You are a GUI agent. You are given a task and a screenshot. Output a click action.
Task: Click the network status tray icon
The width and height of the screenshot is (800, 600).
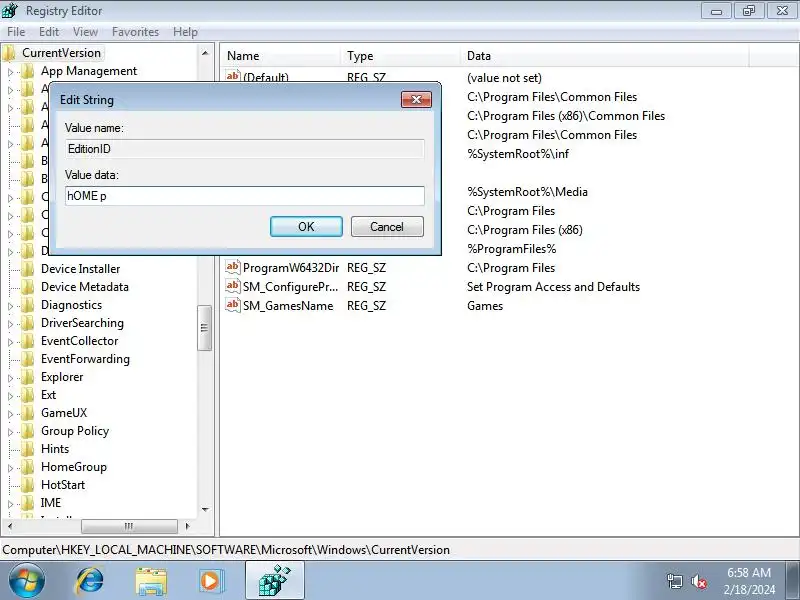pos(675,581)
